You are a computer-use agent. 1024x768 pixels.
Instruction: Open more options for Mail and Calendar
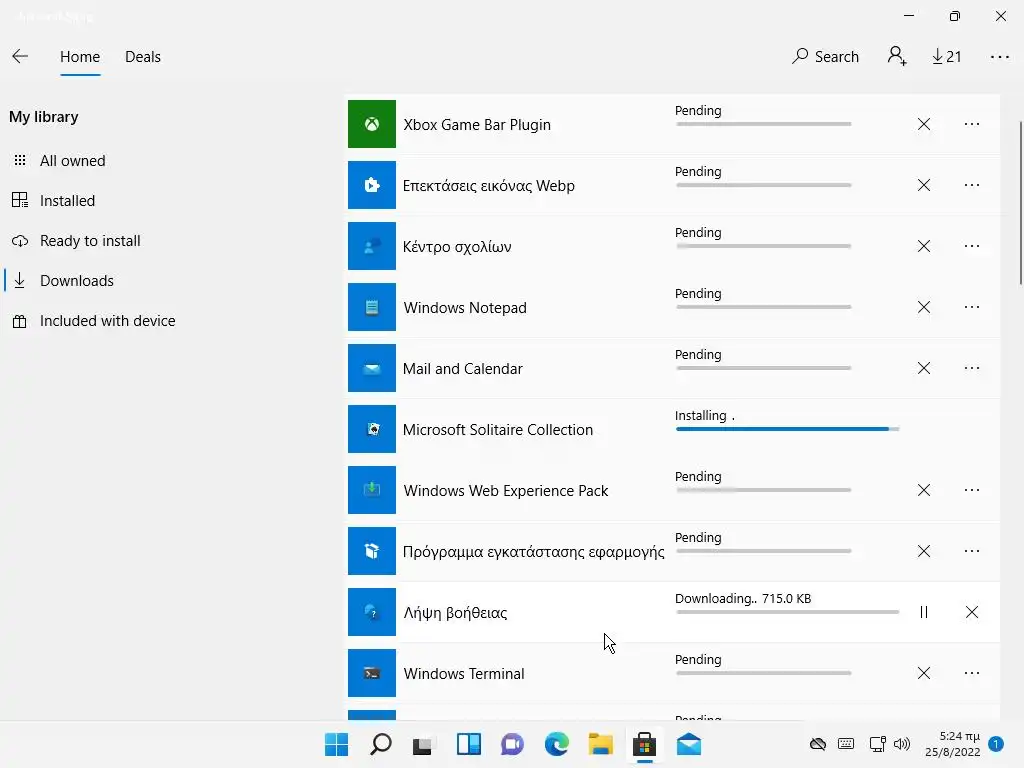click(972, 368)
